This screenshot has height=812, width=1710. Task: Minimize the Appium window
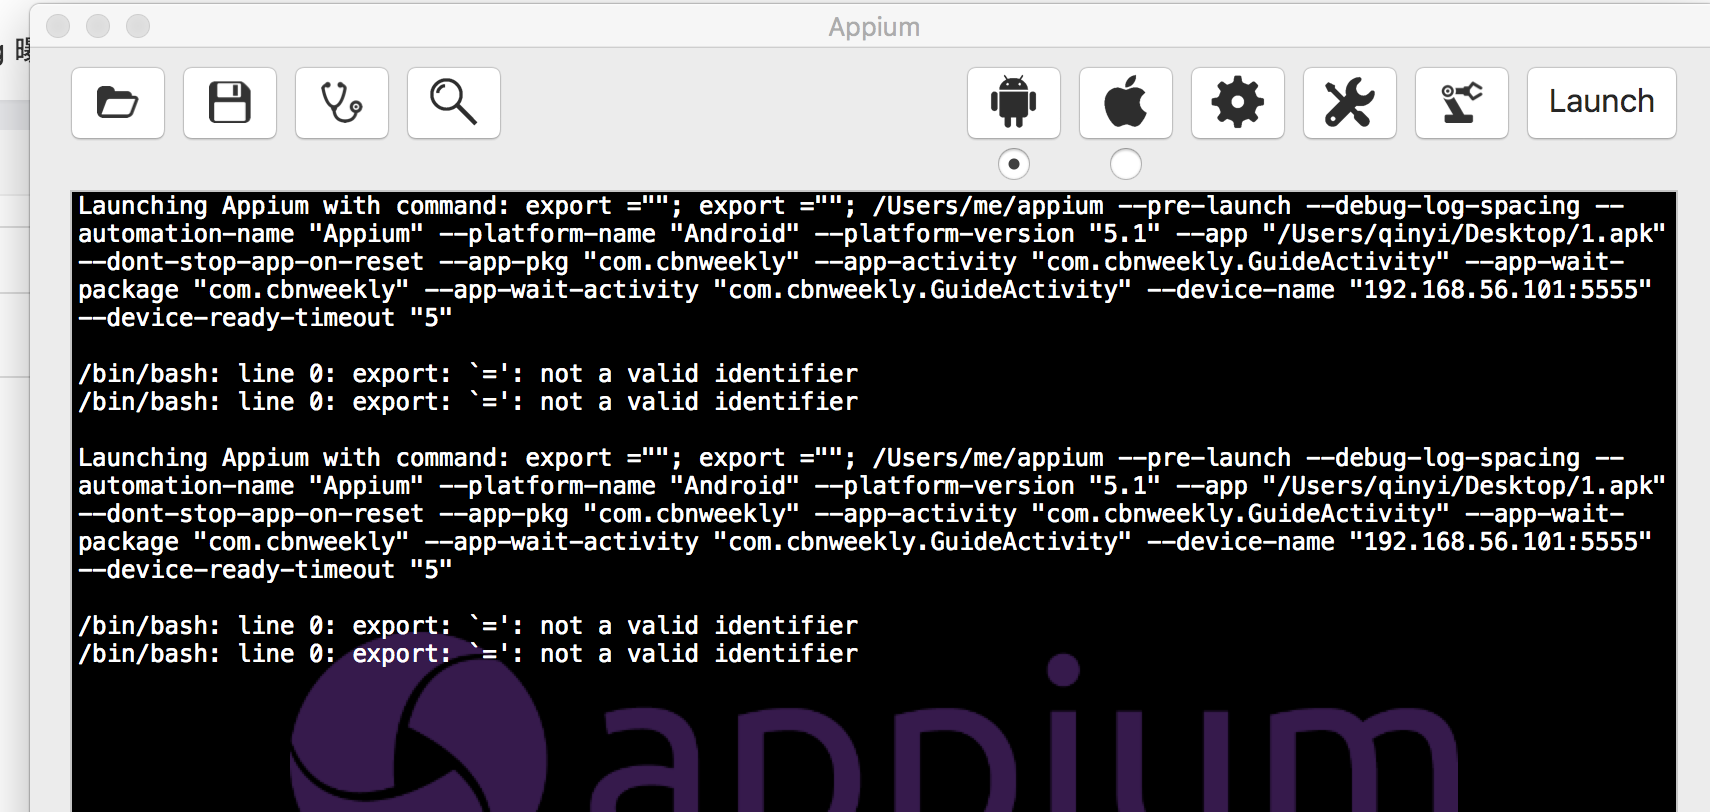98,26
